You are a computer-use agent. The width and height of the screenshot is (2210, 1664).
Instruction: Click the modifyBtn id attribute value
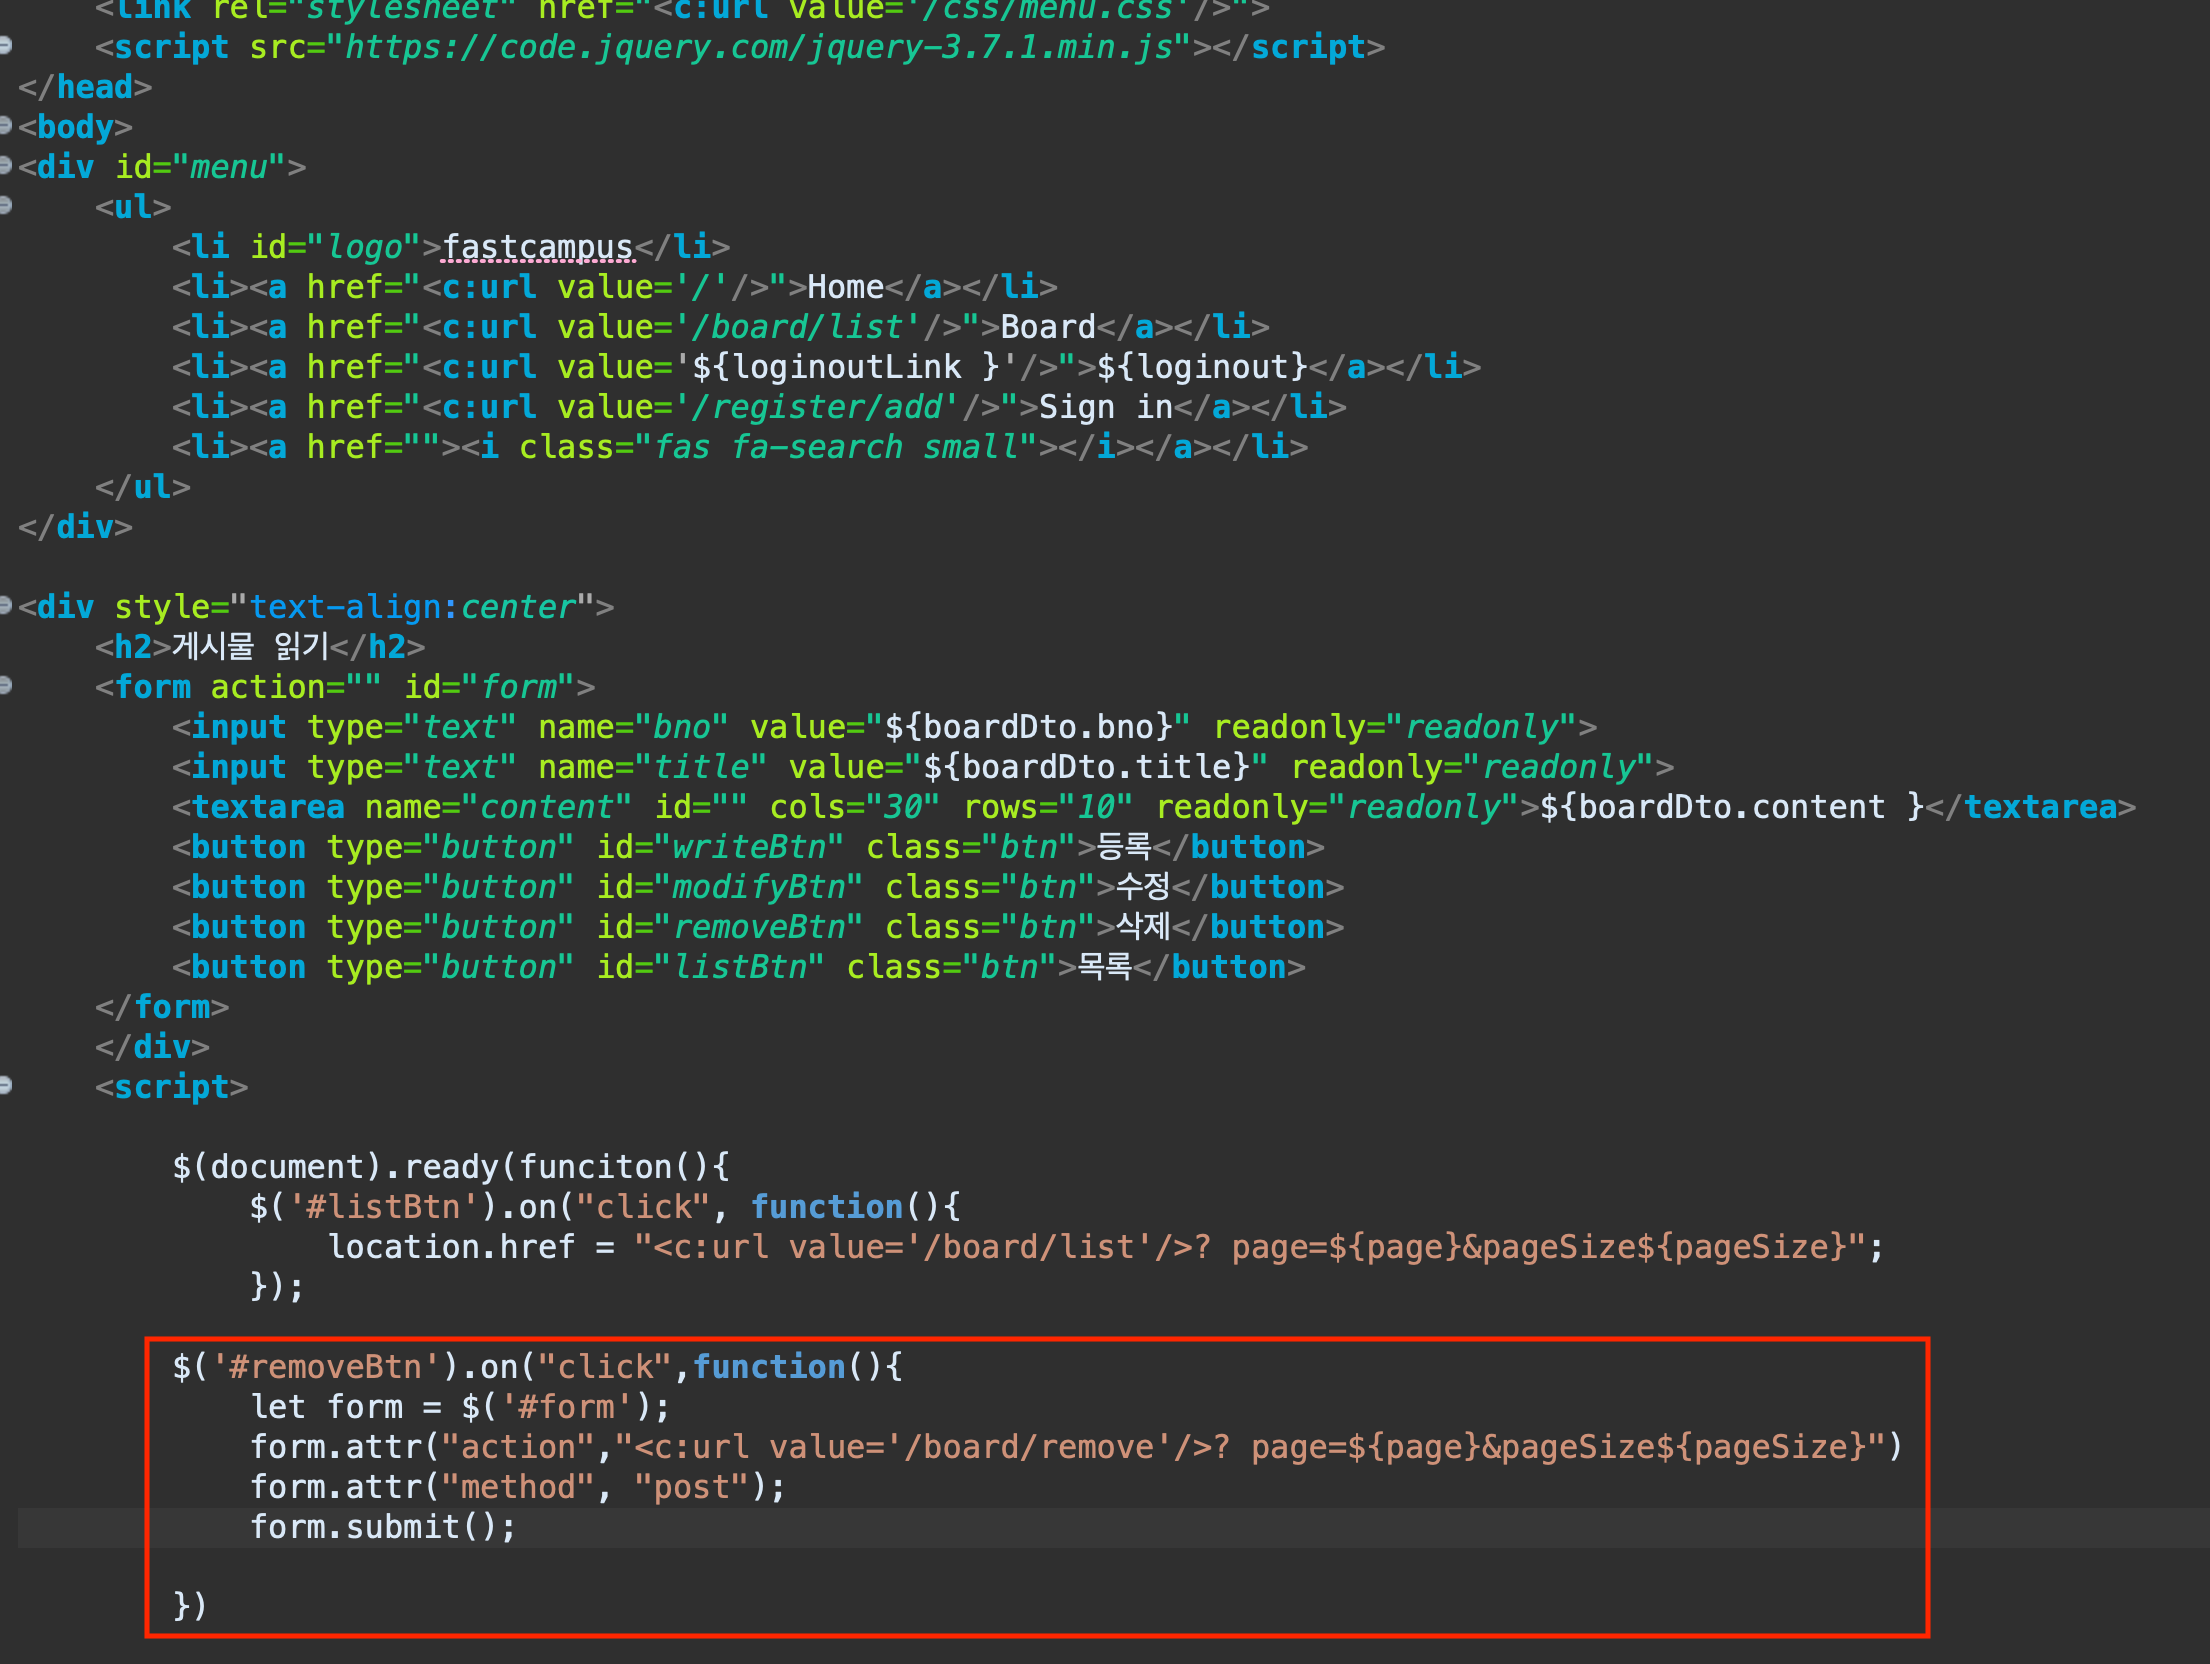(758, 887)
